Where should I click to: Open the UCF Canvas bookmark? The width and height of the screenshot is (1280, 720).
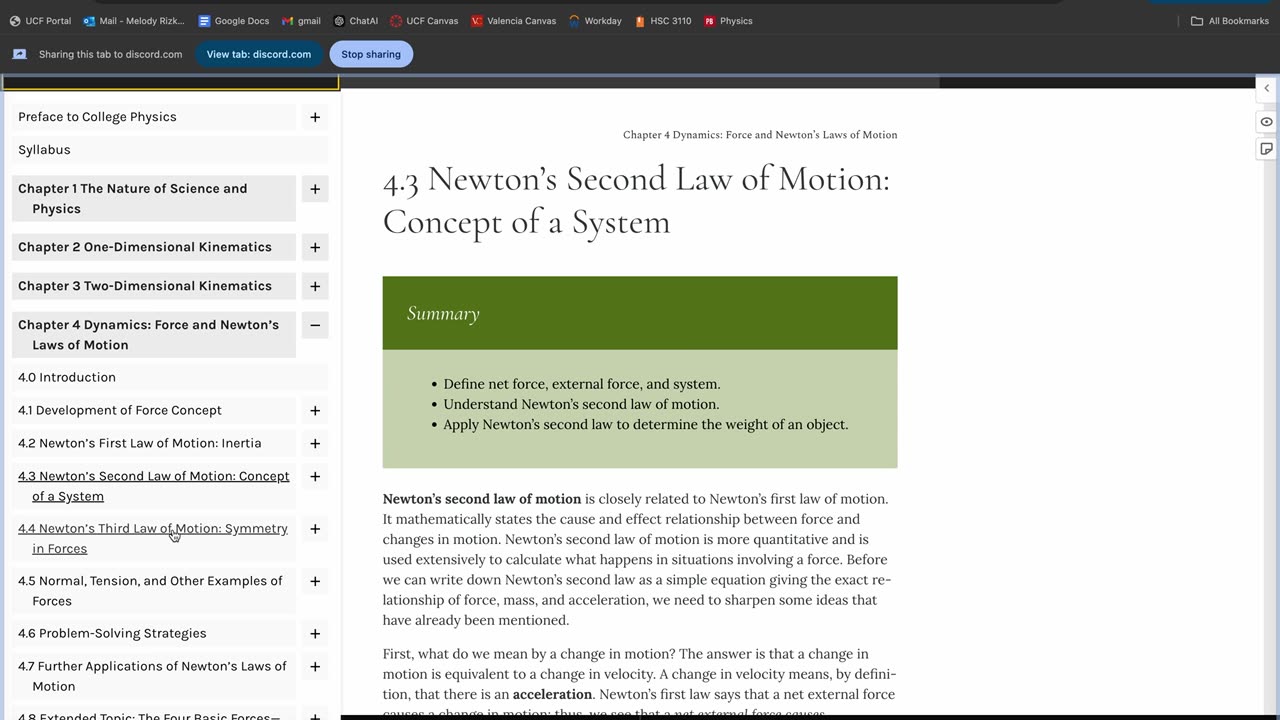(424, 21)
